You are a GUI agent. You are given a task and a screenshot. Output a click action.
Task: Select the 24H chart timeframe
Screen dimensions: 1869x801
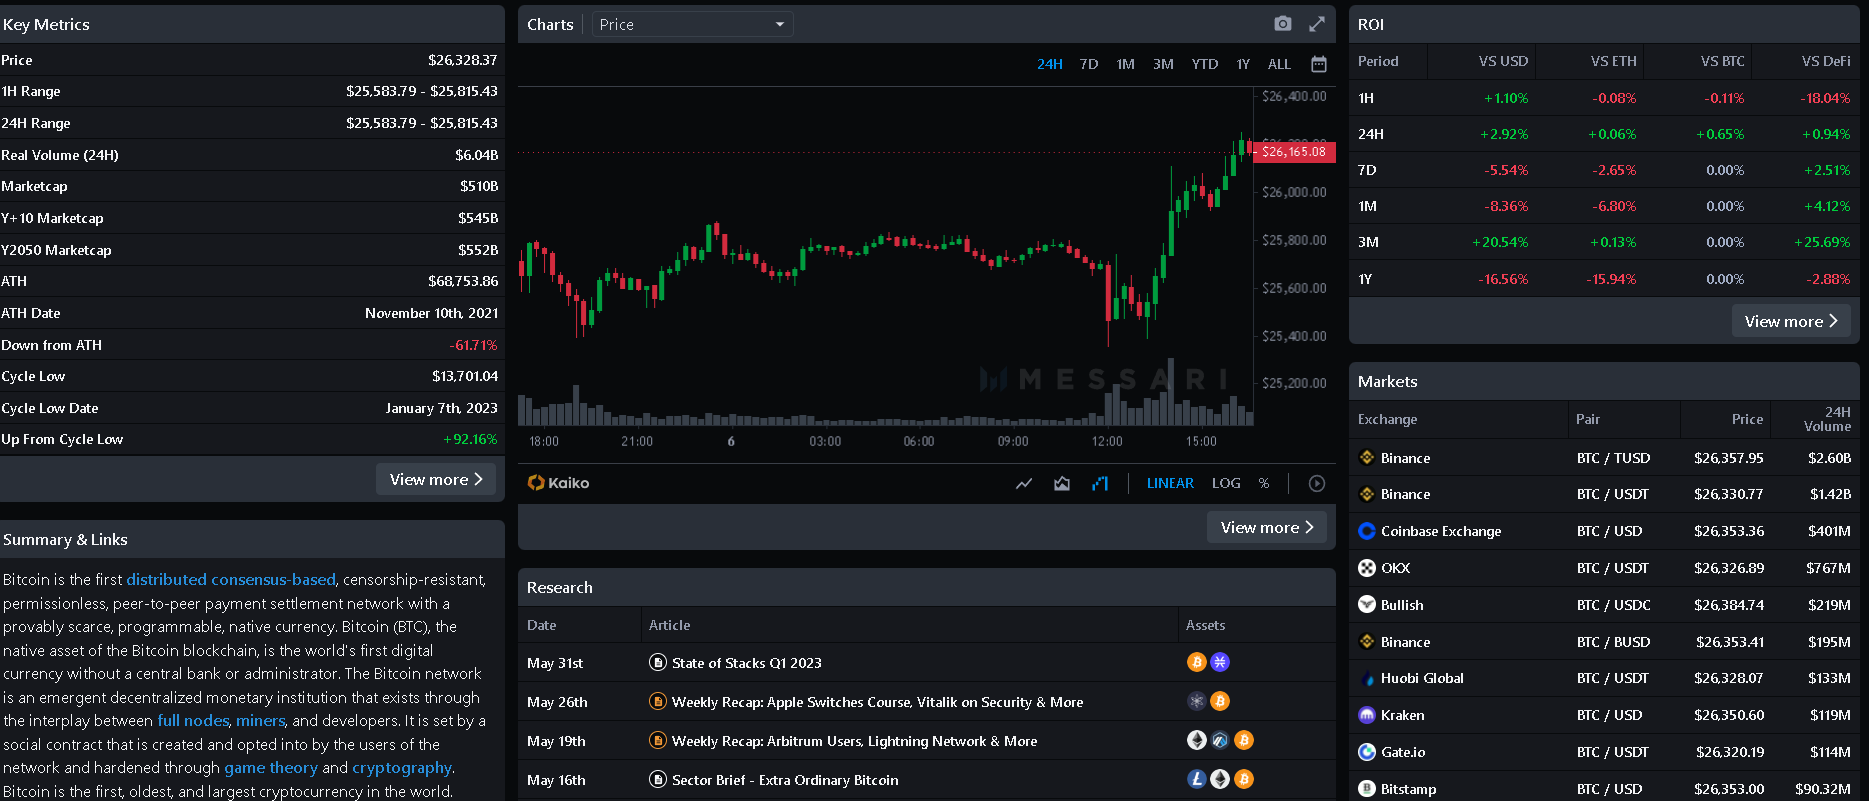(1050, 64)
